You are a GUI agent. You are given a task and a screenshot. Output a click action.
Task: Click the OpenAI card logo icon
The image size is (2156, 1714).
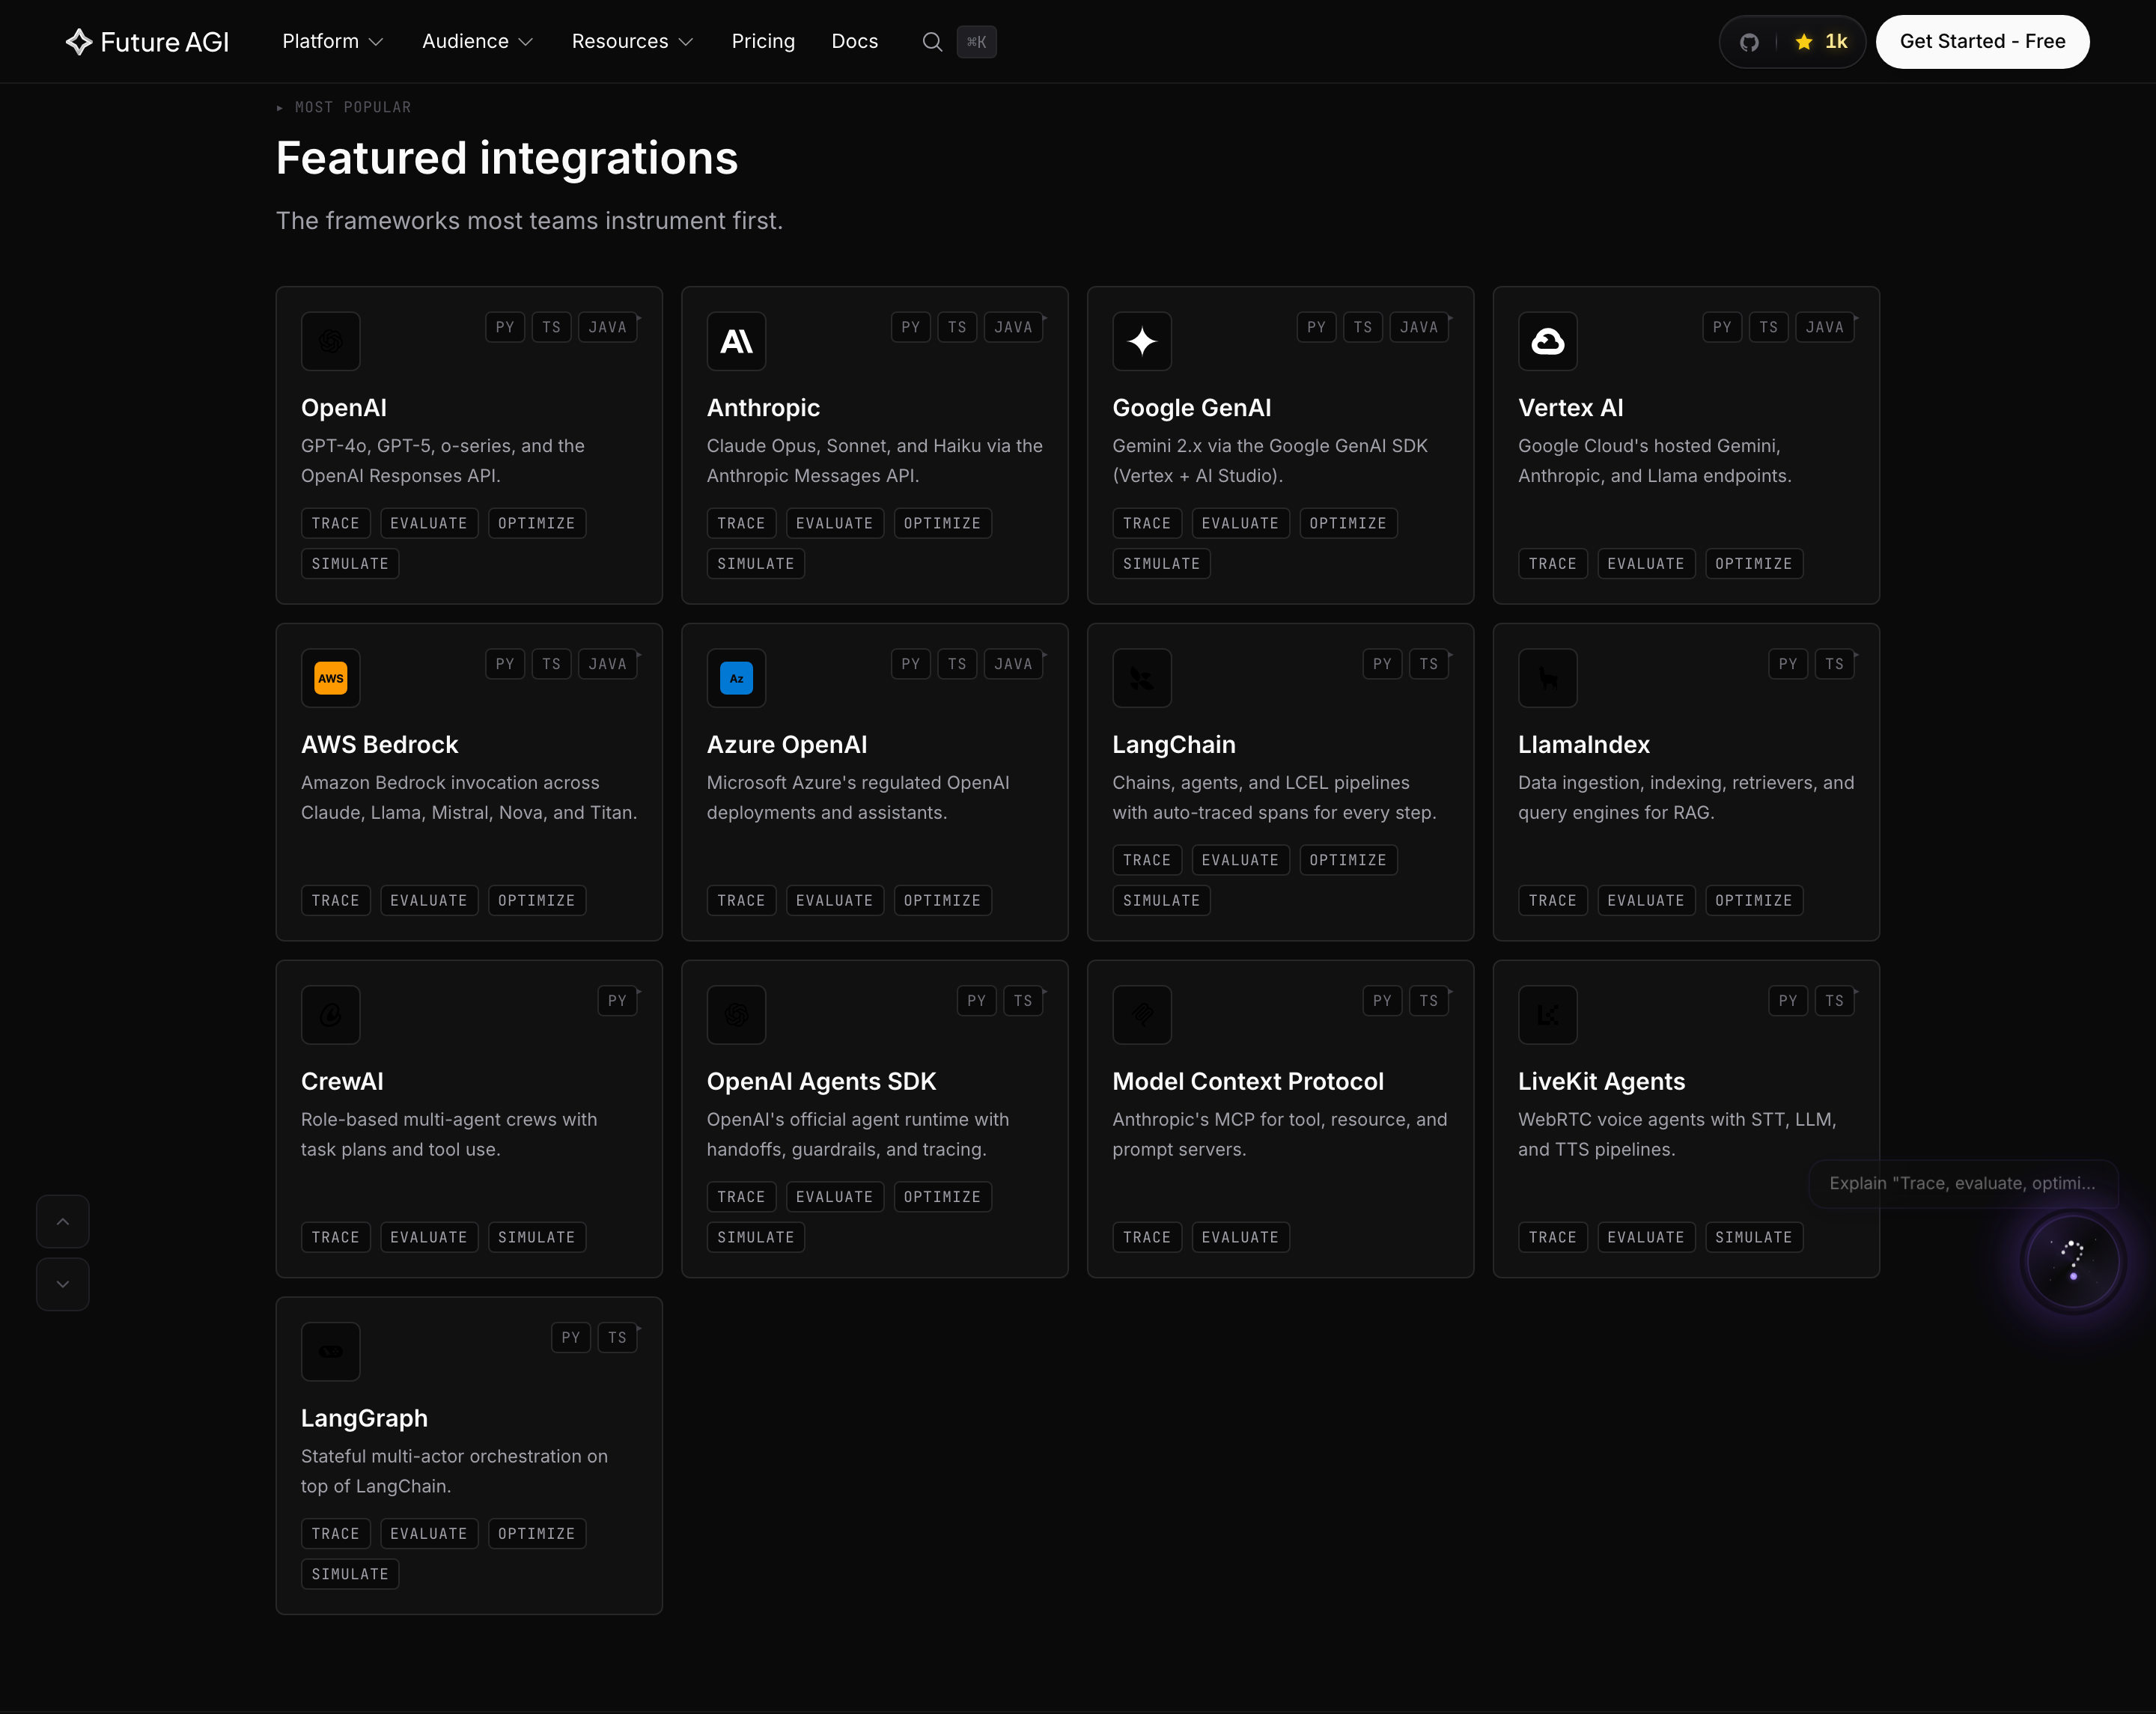coord(331,341)
